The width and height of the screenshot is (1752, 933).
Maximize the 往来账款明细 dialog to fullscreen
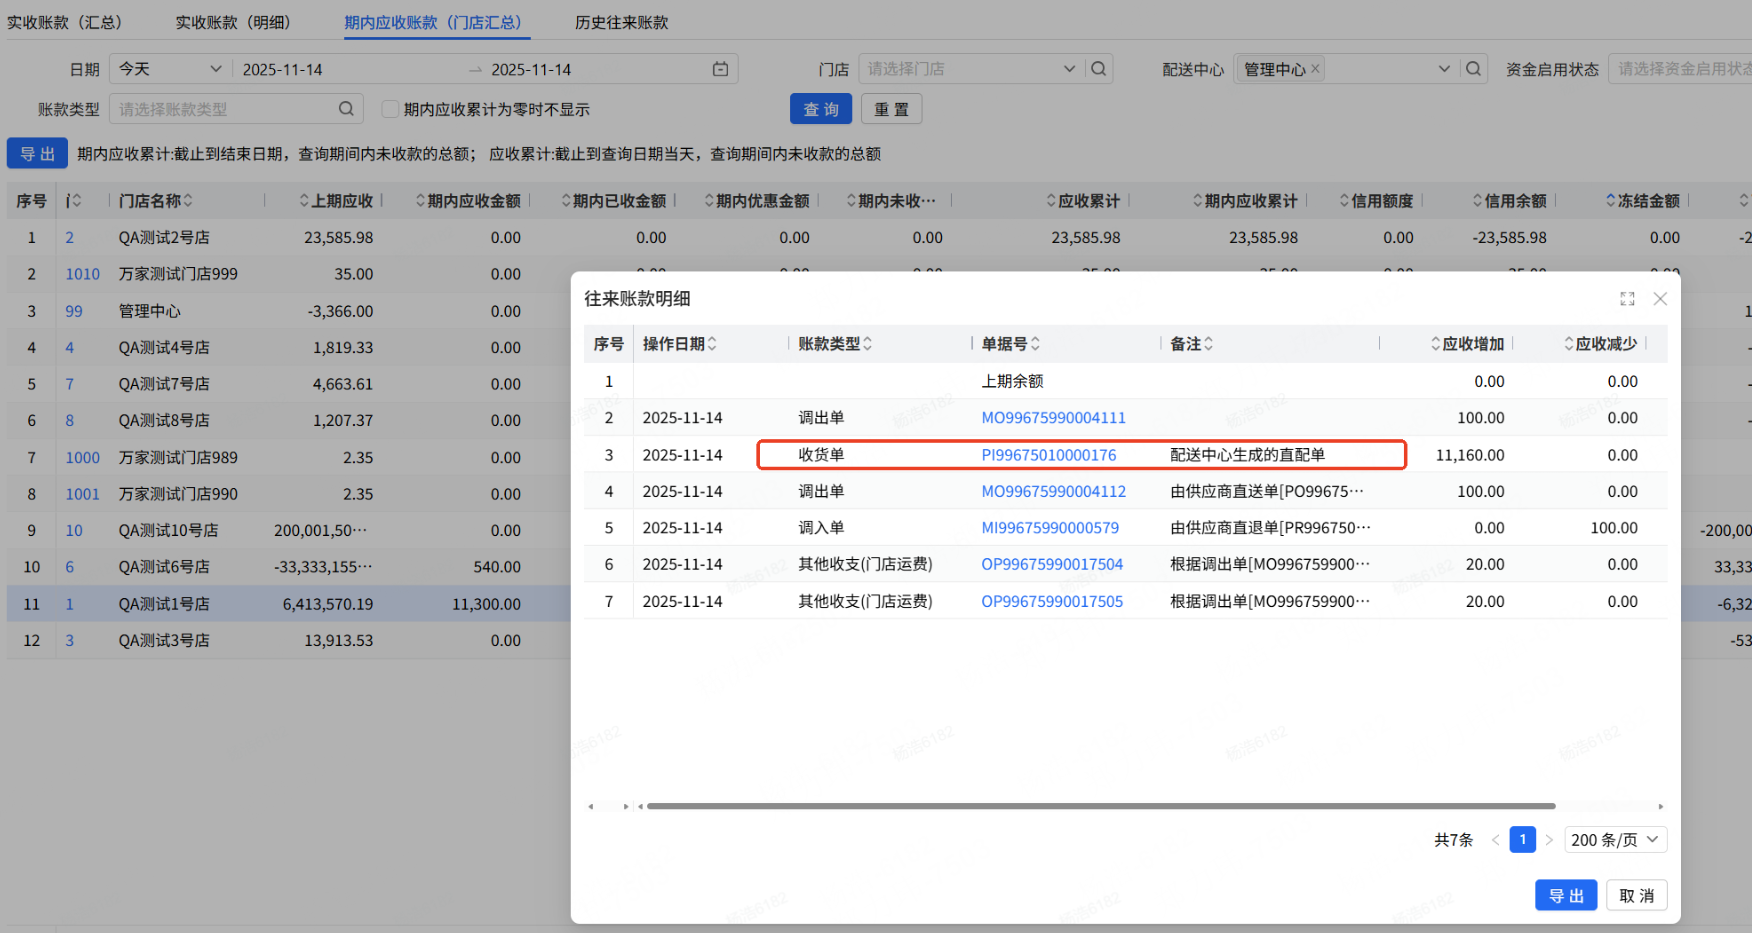pos(1627,299)
